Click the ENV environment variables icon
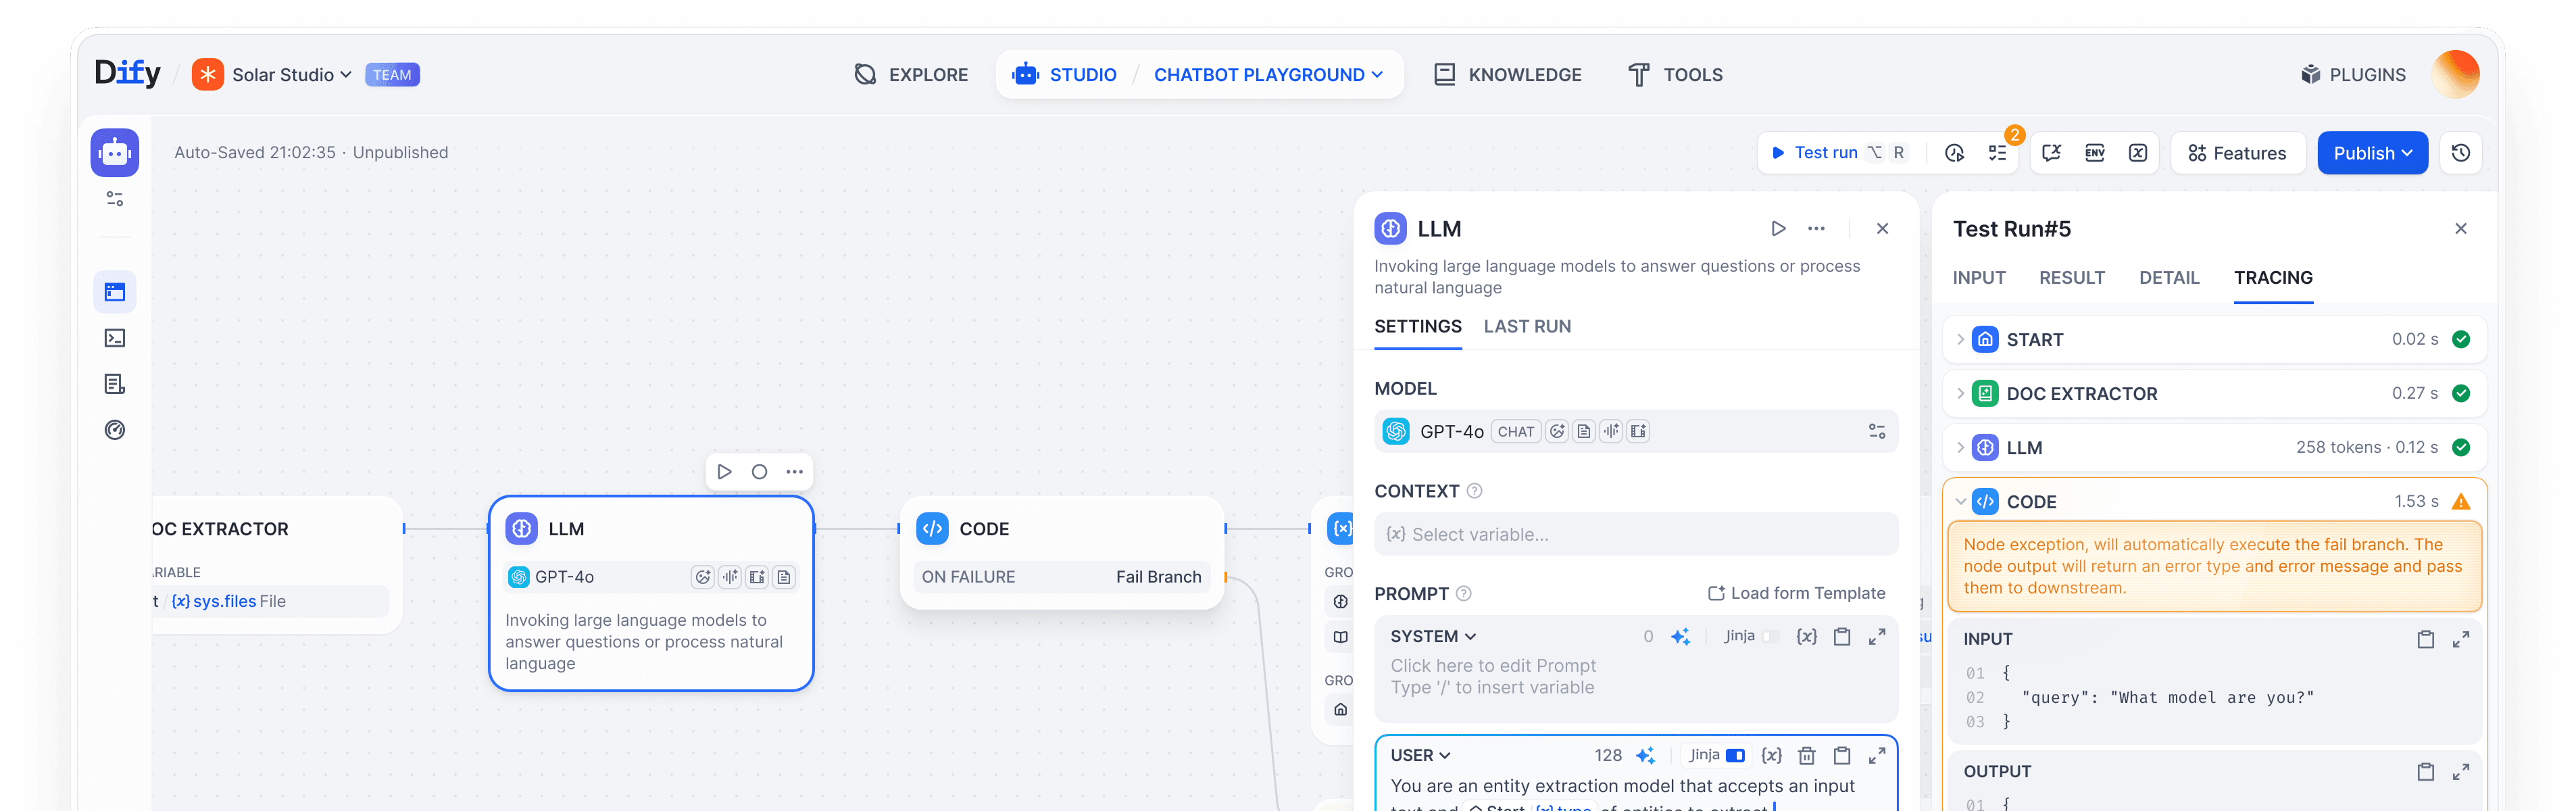The image size is (2576, 811). coord(2094,153)
